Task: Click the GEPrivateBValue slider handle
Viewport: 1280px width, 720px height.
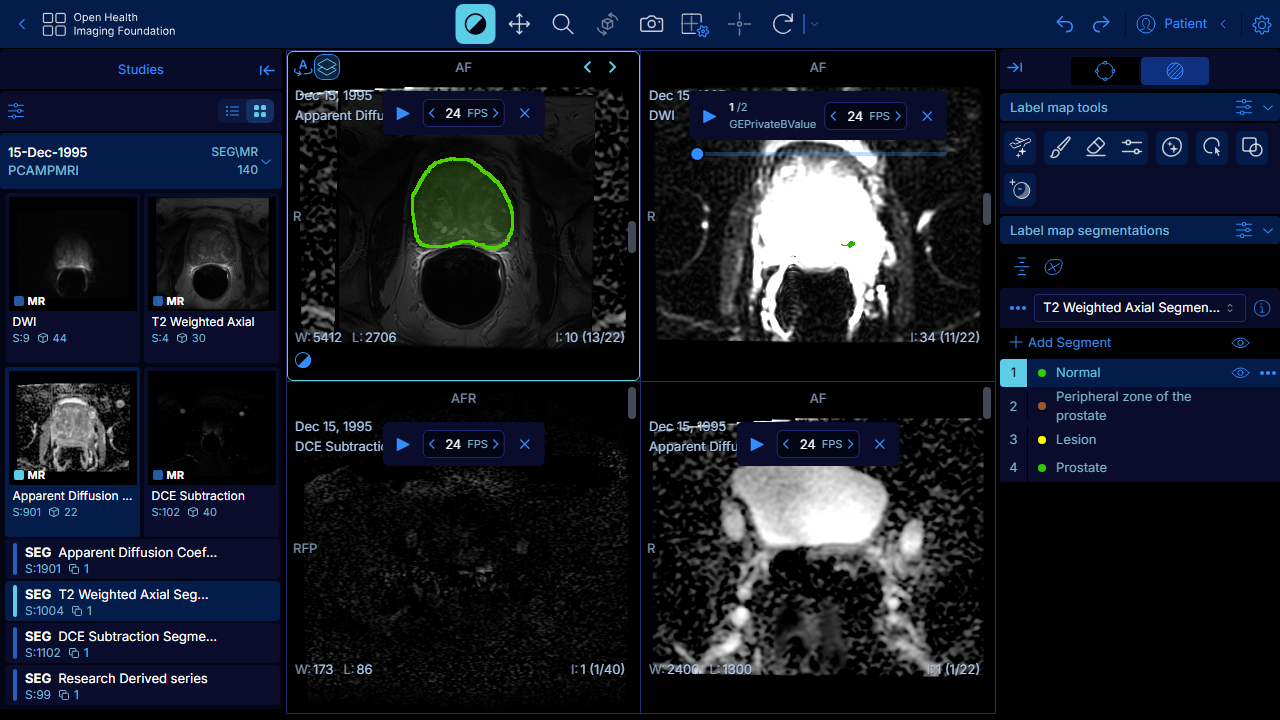Action: (697, 154)
